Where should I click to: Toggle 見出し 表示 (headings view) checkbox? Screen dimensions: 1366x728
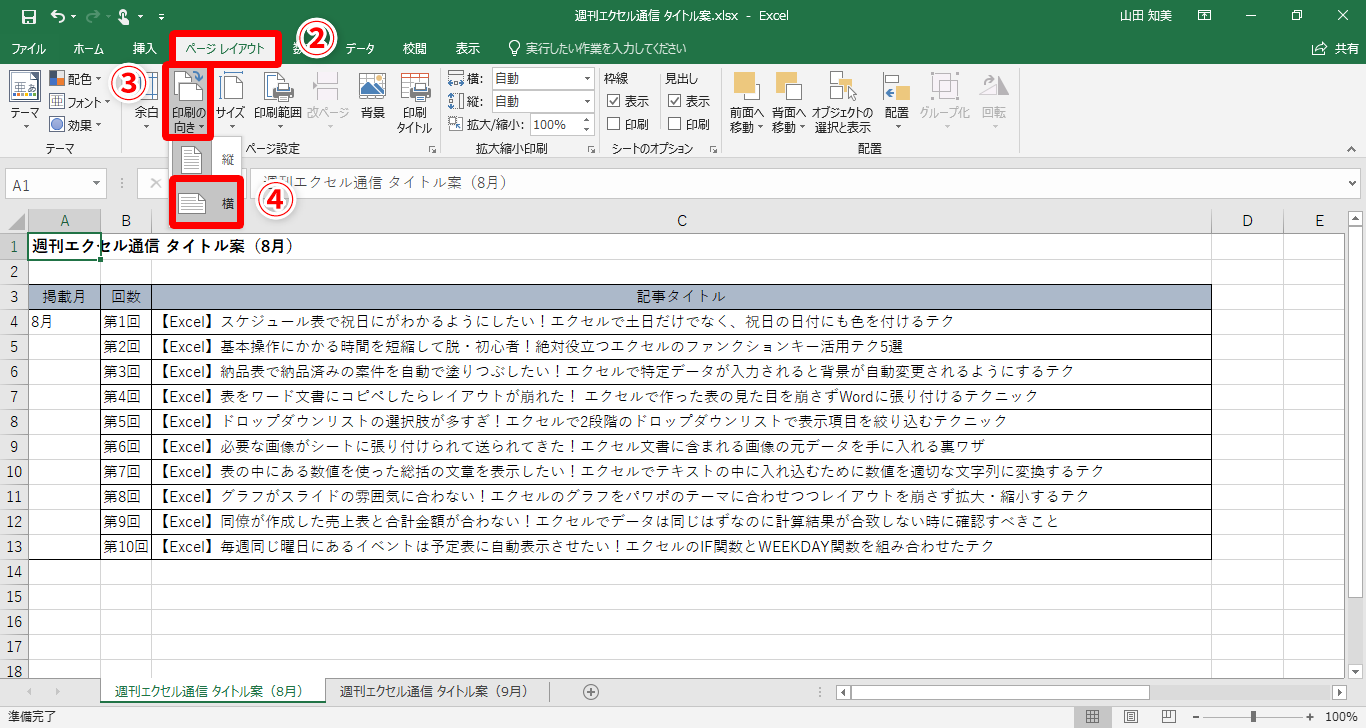pyautogui.click(x=675, y=101)
